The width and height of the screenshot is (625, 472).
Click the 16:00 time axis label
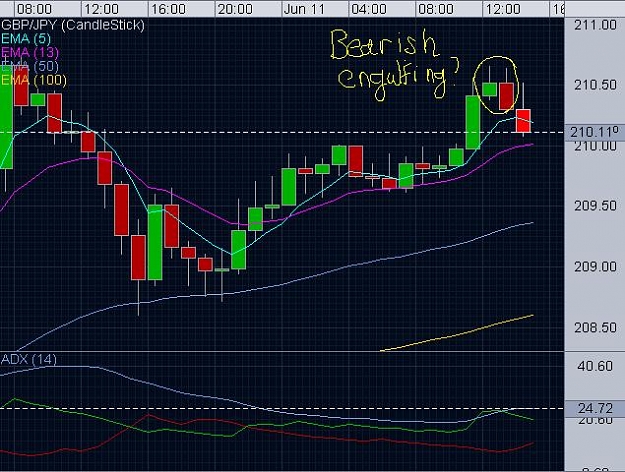pos(168,9)
